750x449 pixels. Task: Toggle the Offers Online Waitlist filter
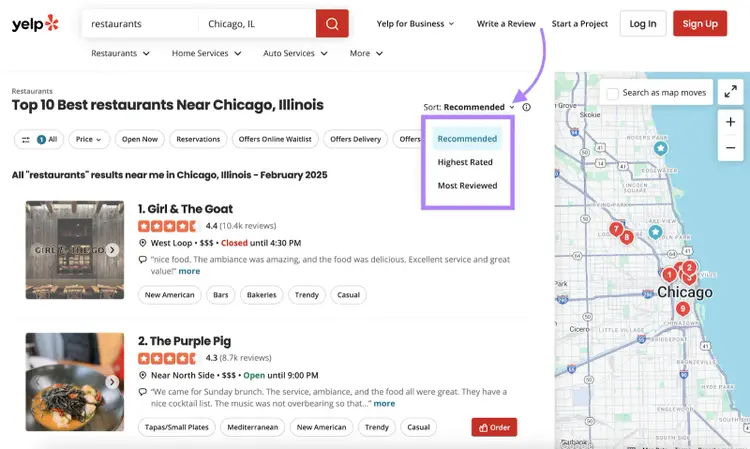tap(275, 139)
